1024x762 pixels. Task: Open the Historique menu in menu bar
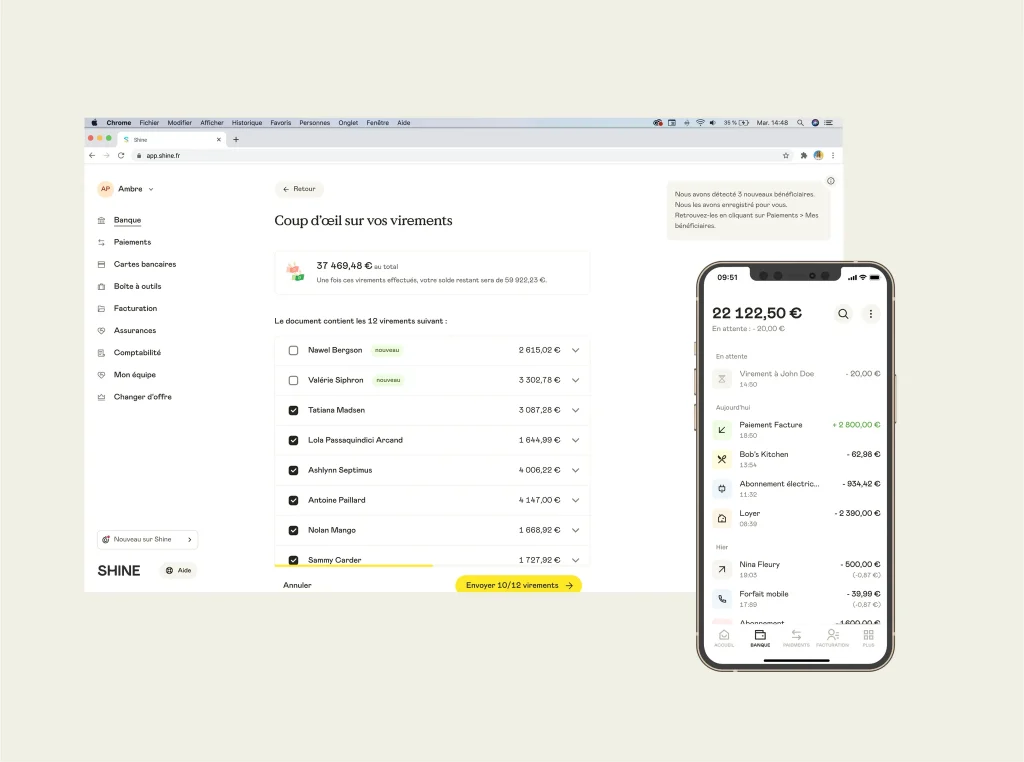(x=247, y=123)
